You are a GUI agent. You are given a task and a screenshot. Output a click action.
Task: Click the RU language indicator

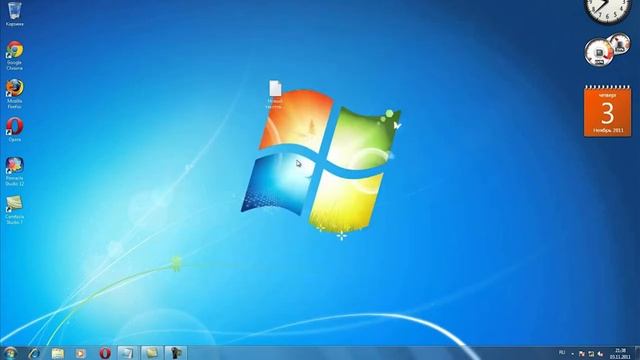(x=562, y=353)
